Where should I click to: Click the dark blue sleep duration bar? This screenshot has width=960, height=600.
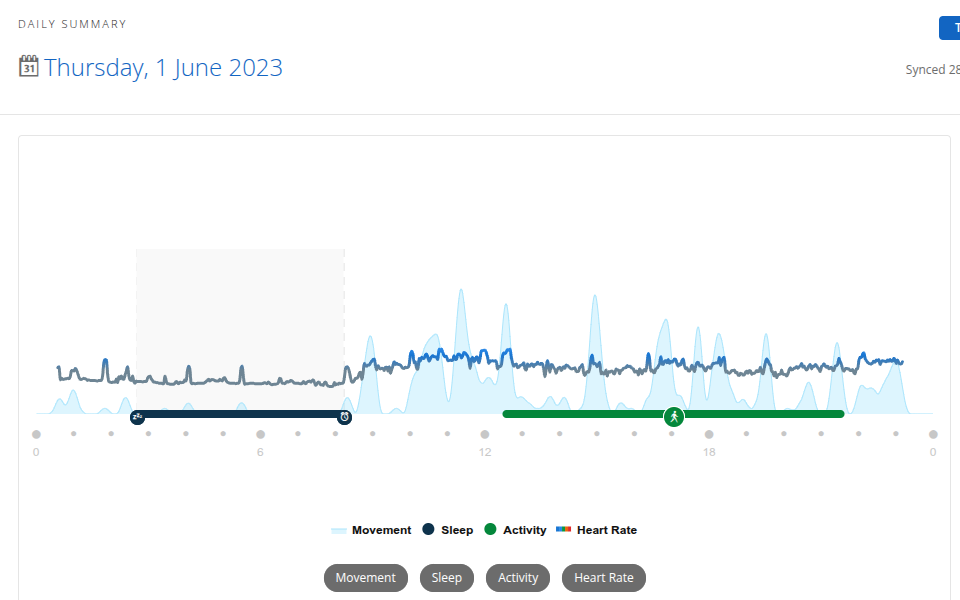[x=241, y=414]
